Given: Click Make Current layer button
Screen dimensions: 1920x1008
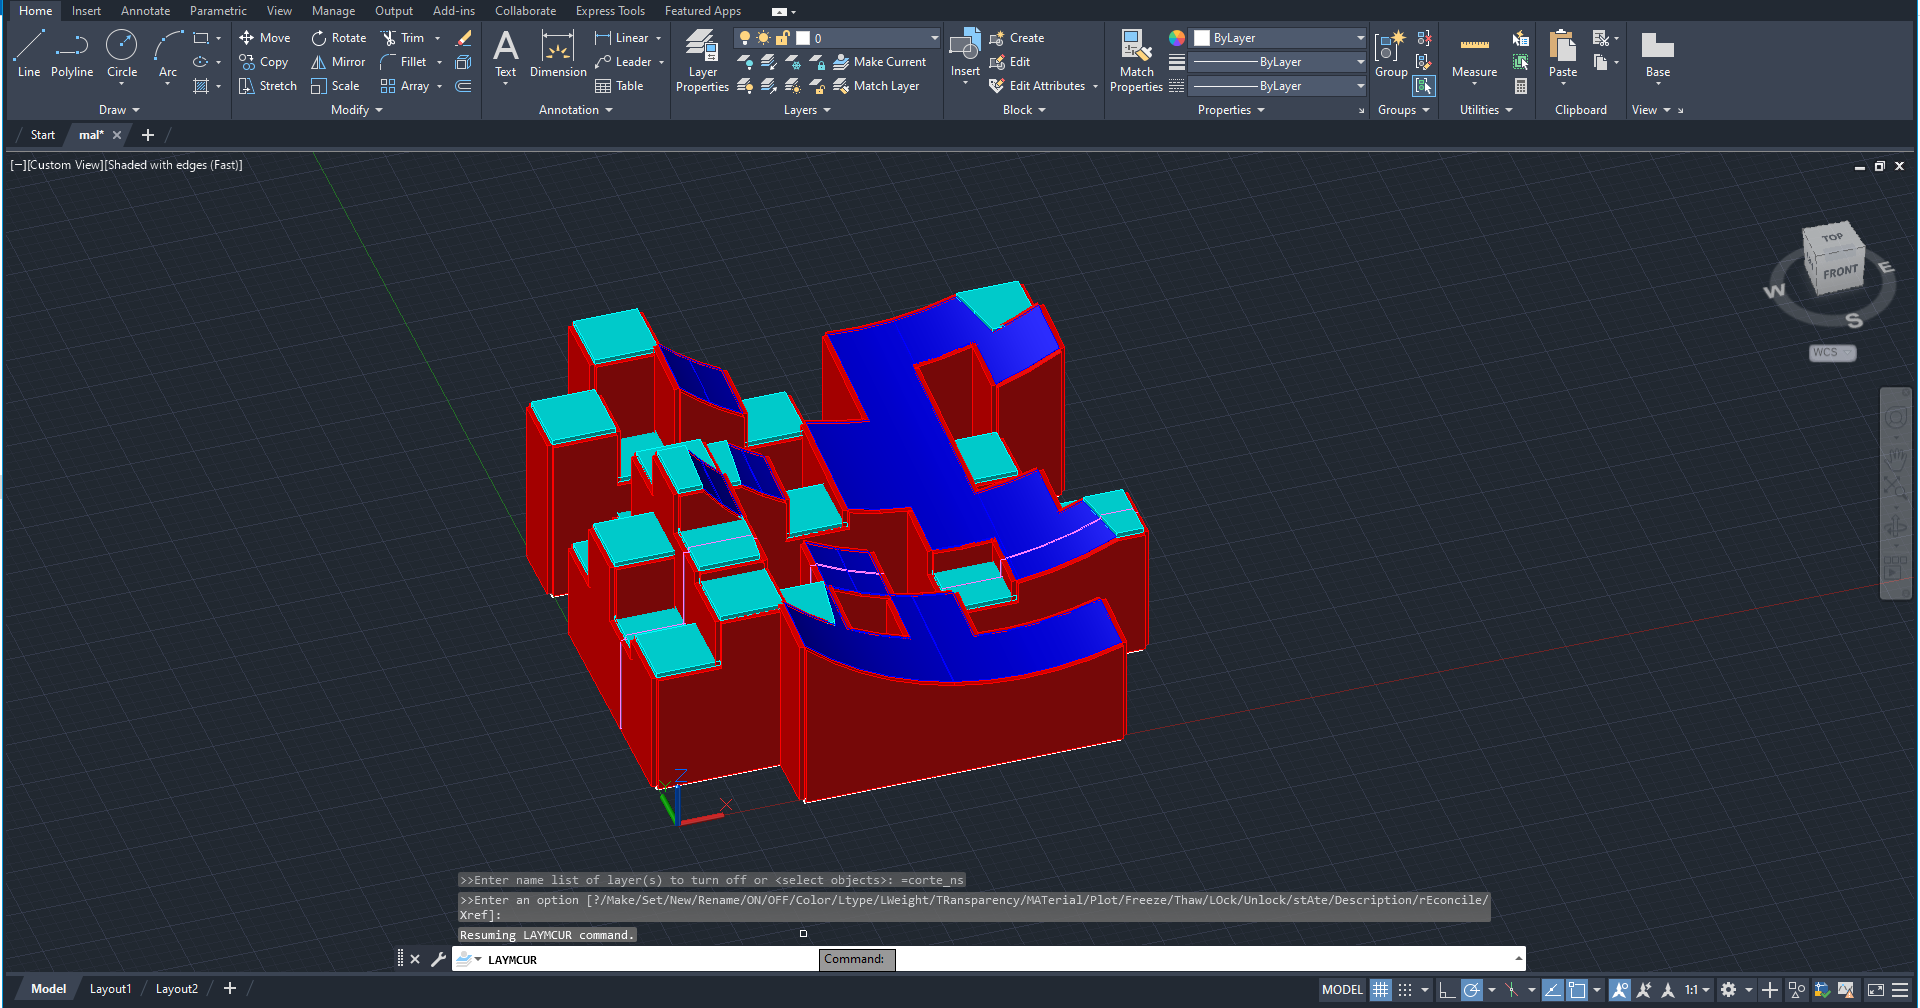Looking at the screenshot, I should tap(880, 62).
